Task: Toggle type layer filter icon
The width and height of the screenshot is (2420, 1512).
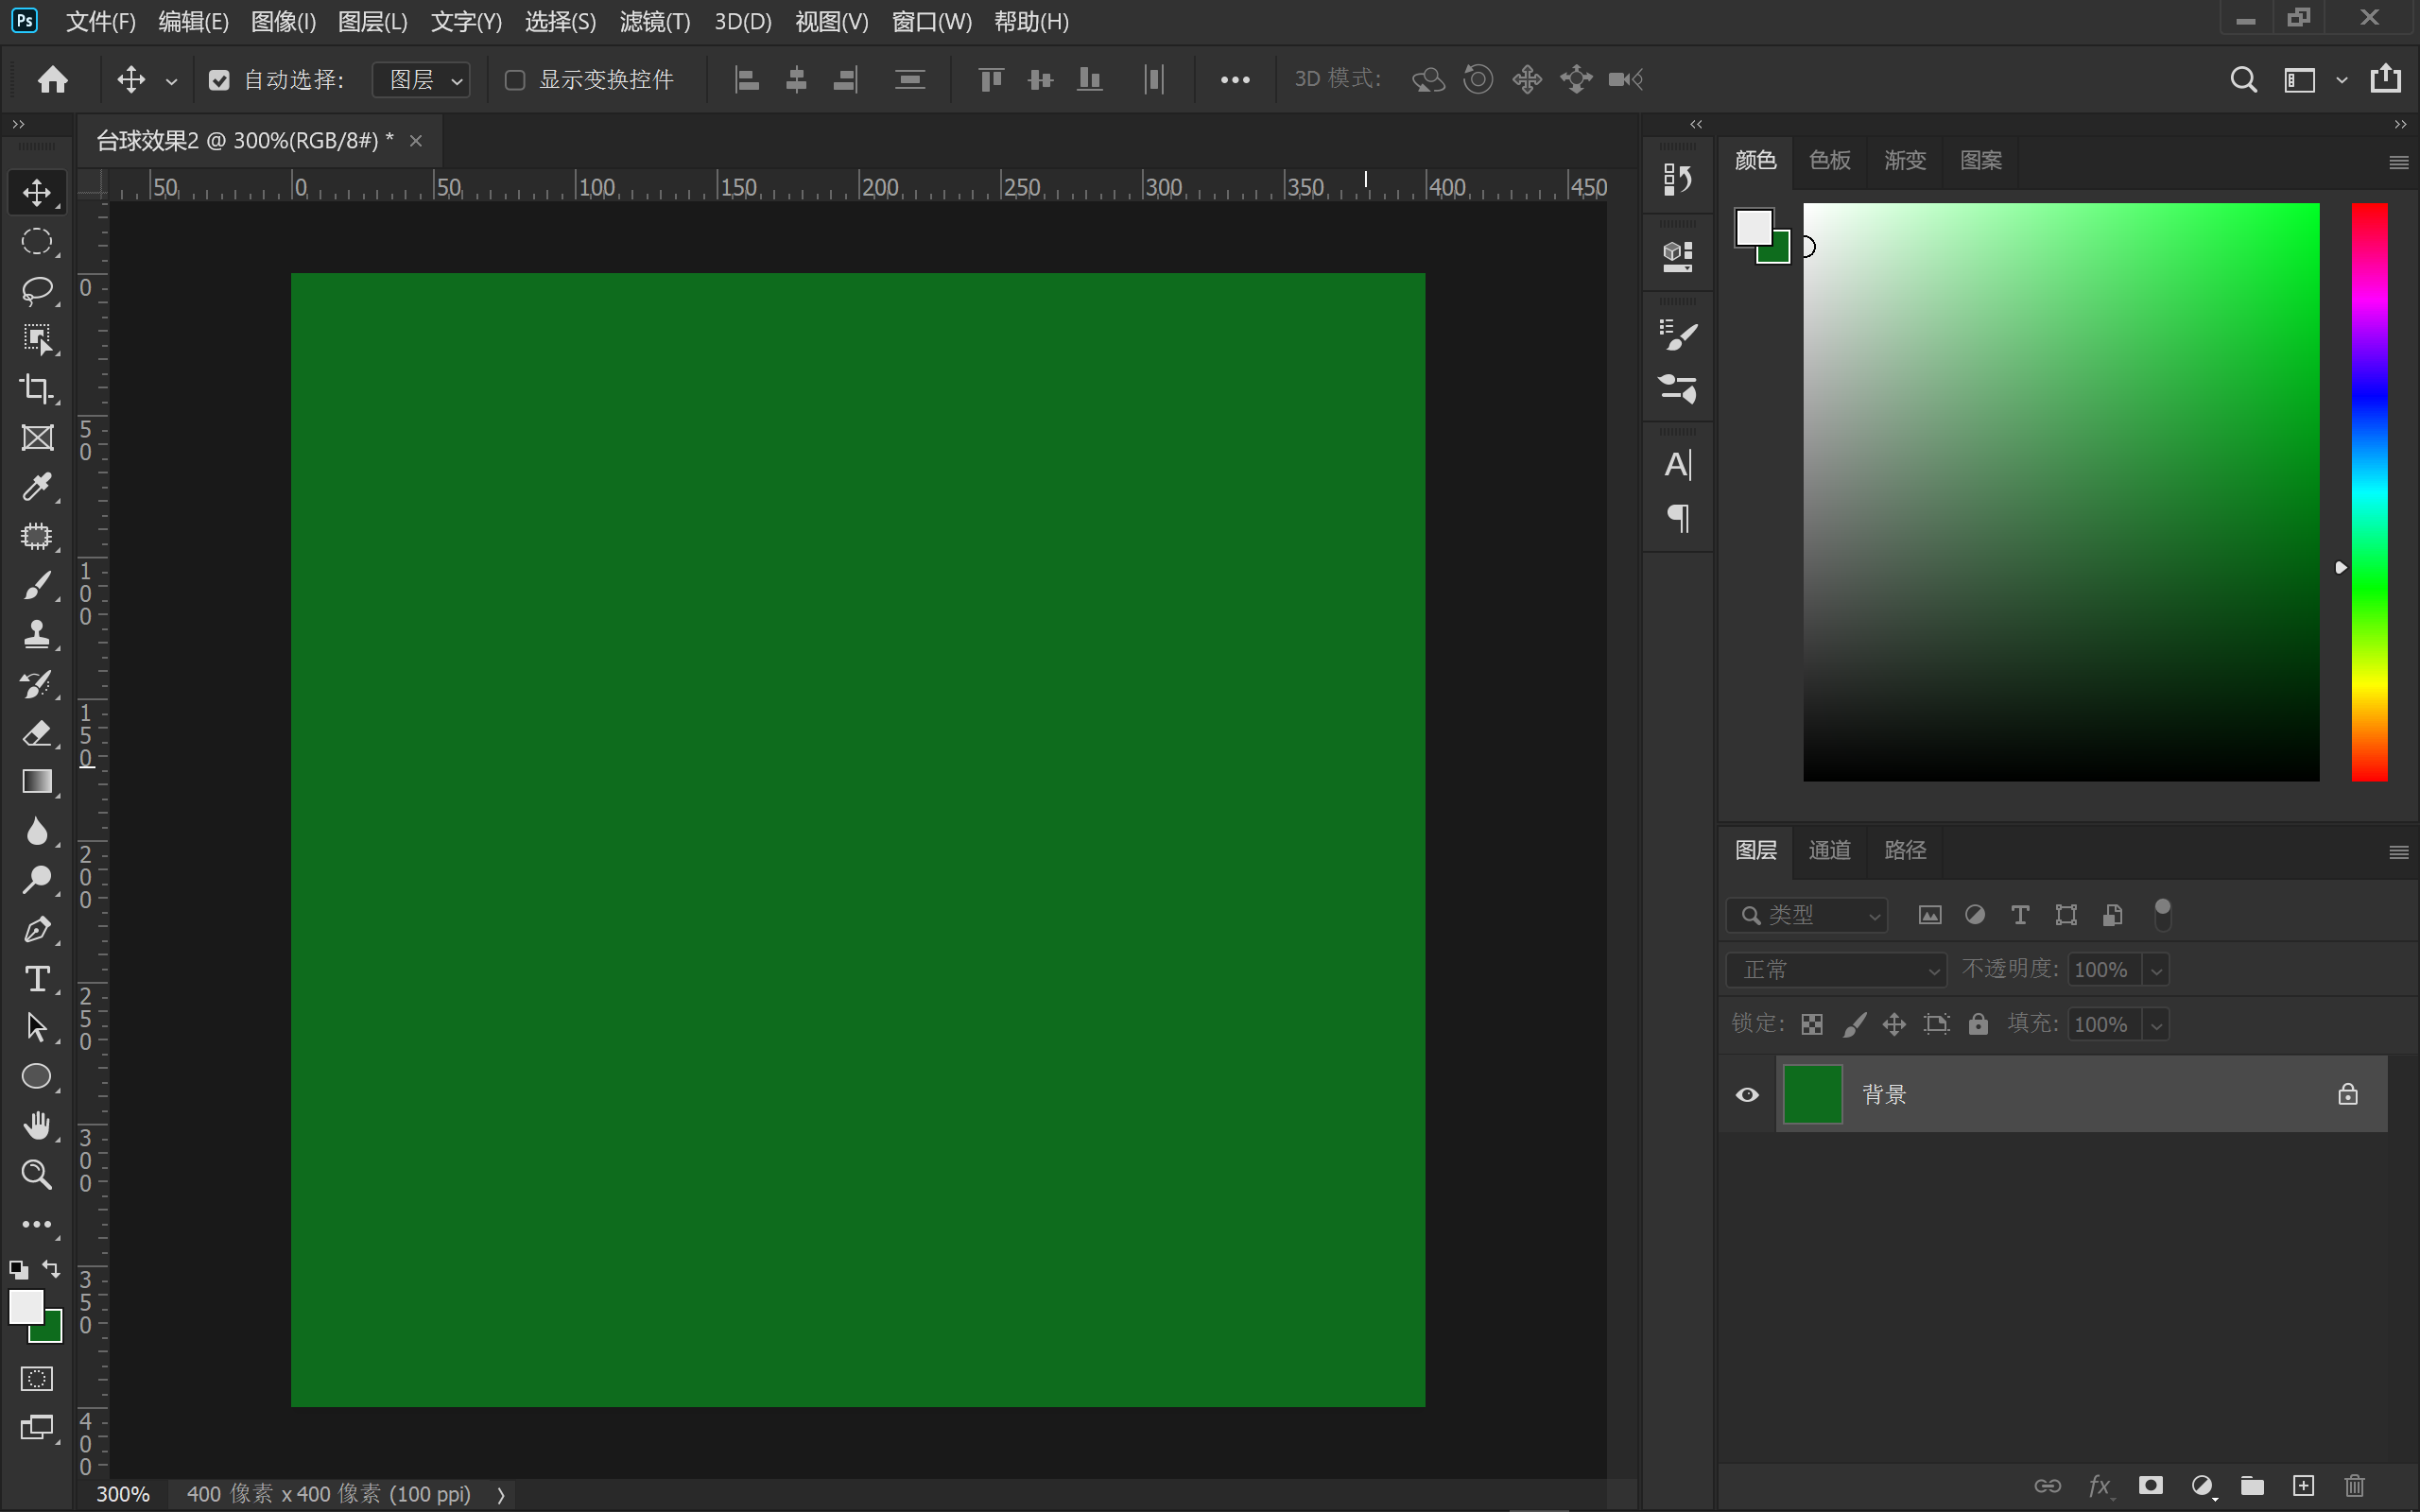Action: pyautogui.click(x=2020, y=915)
